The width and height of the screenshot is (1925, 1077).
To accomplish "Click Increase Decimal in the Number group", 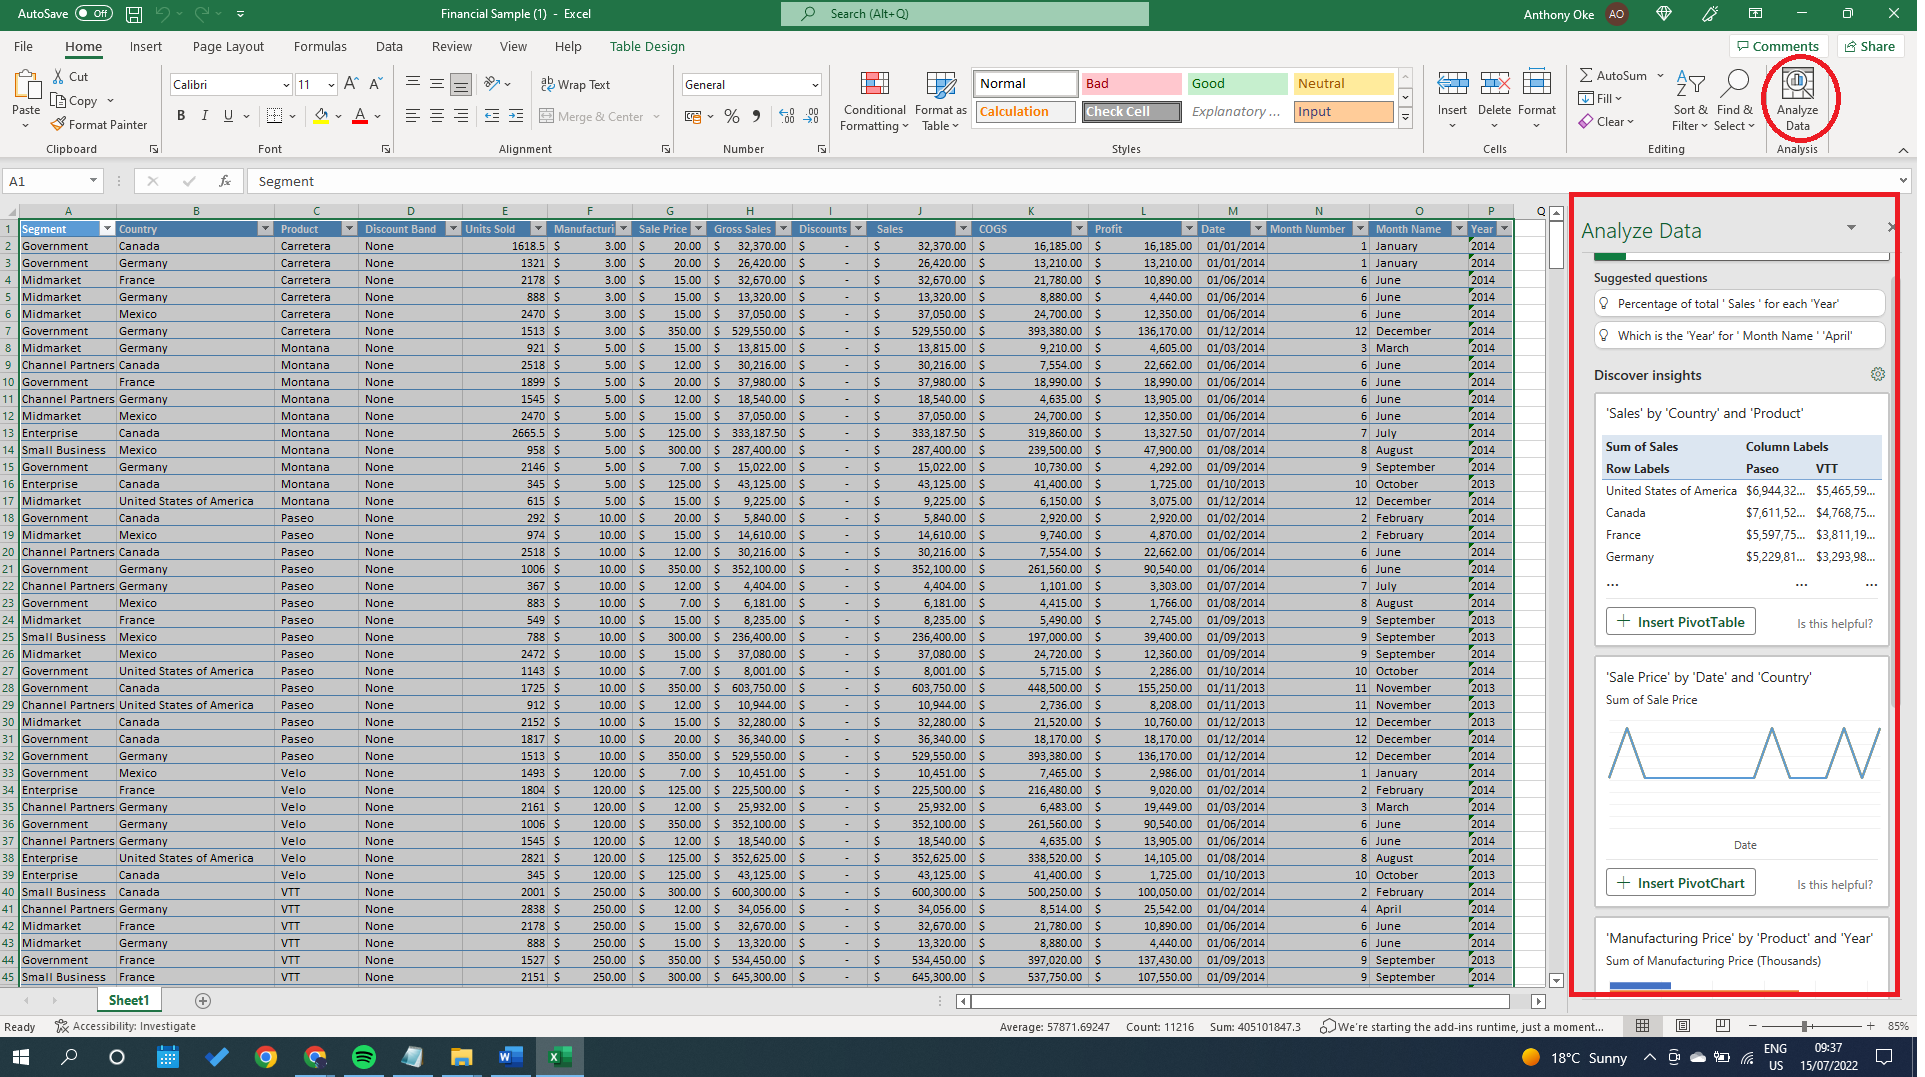I will 788,116.
